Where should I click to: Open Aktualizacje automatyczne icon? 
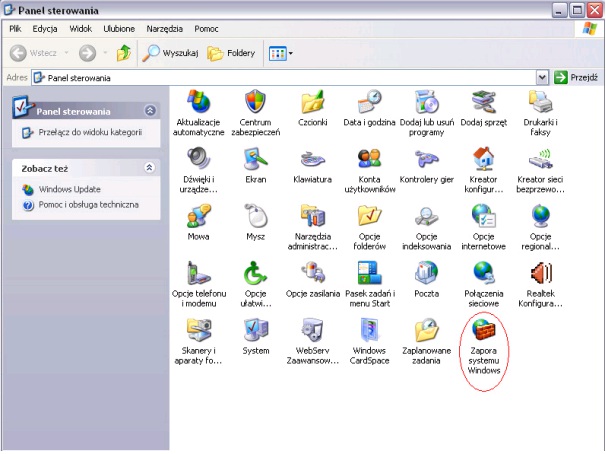(198, 102)
